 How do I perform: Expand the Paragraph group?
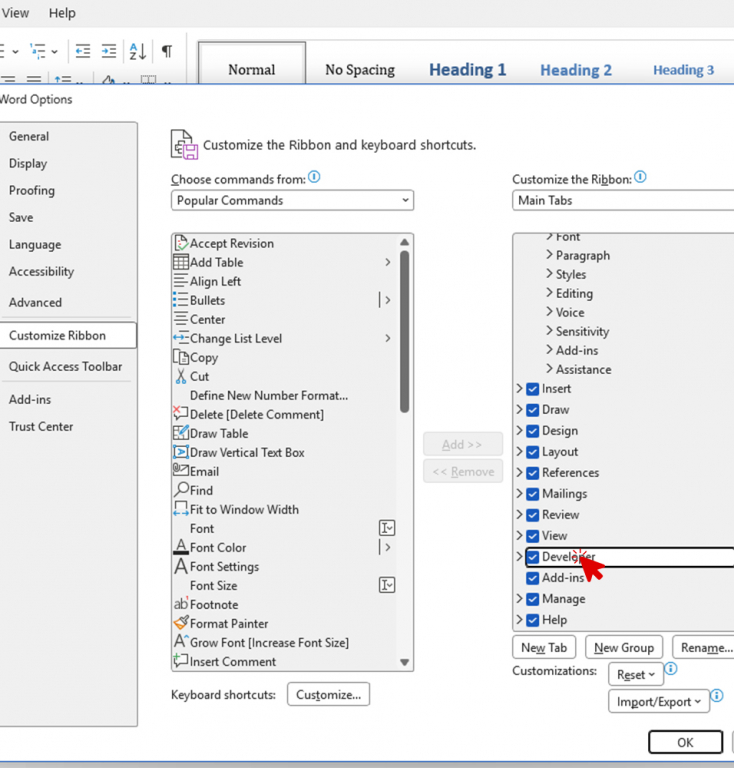click(x=549, y=255)
